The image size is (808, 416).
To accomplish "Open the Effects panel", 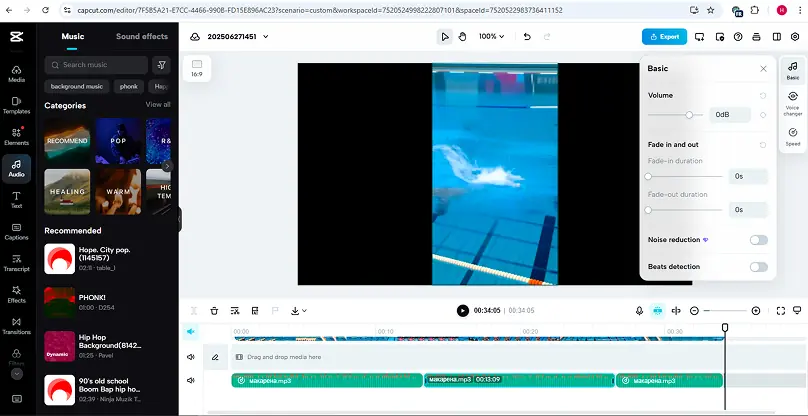I will pos(16,295).
